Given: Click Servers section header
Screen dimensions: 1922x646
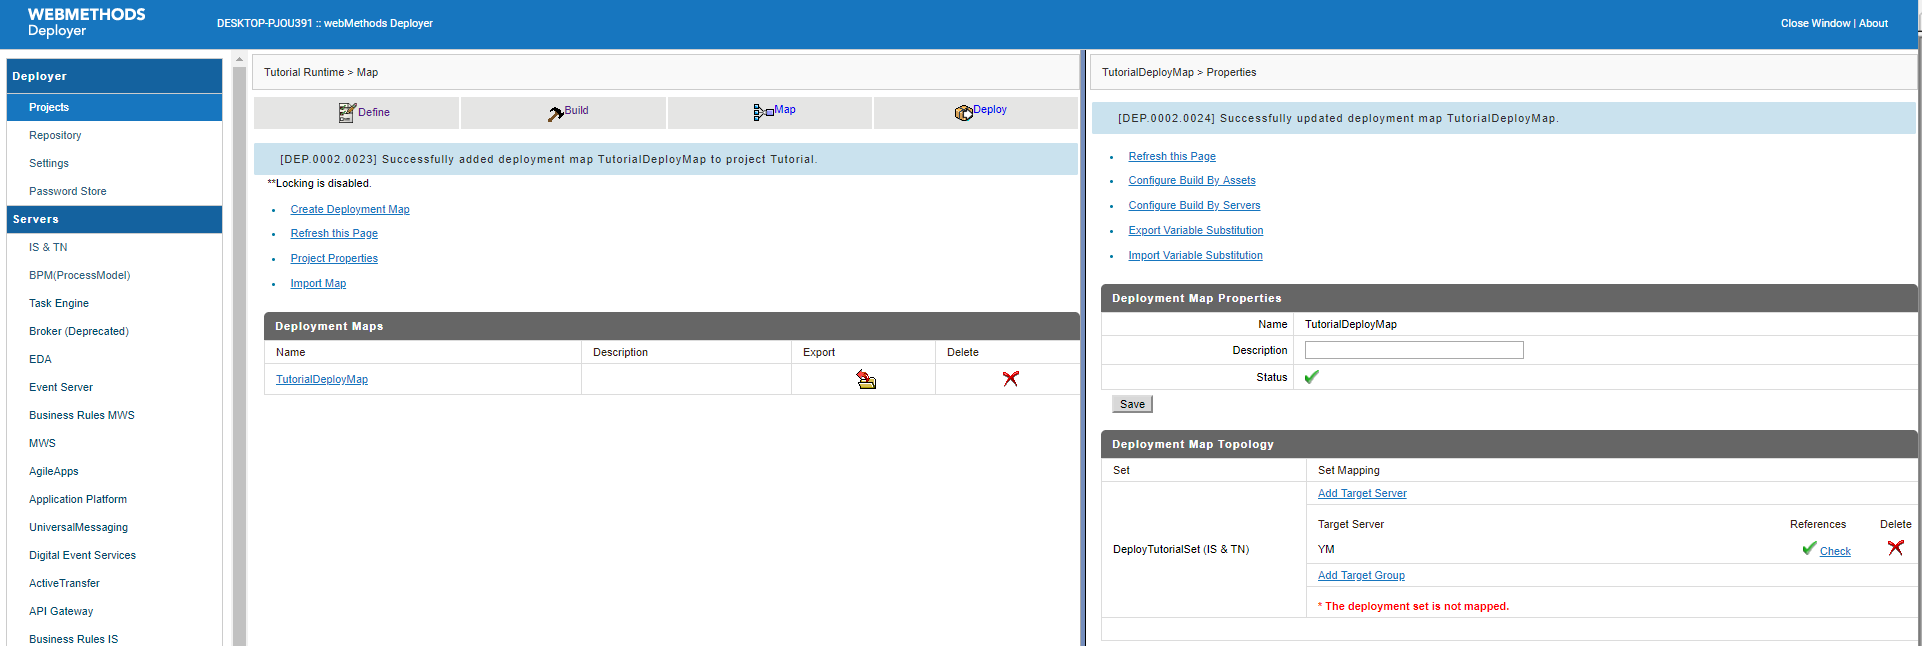Looking at the screenshot, I should click(x=114, y=219).
